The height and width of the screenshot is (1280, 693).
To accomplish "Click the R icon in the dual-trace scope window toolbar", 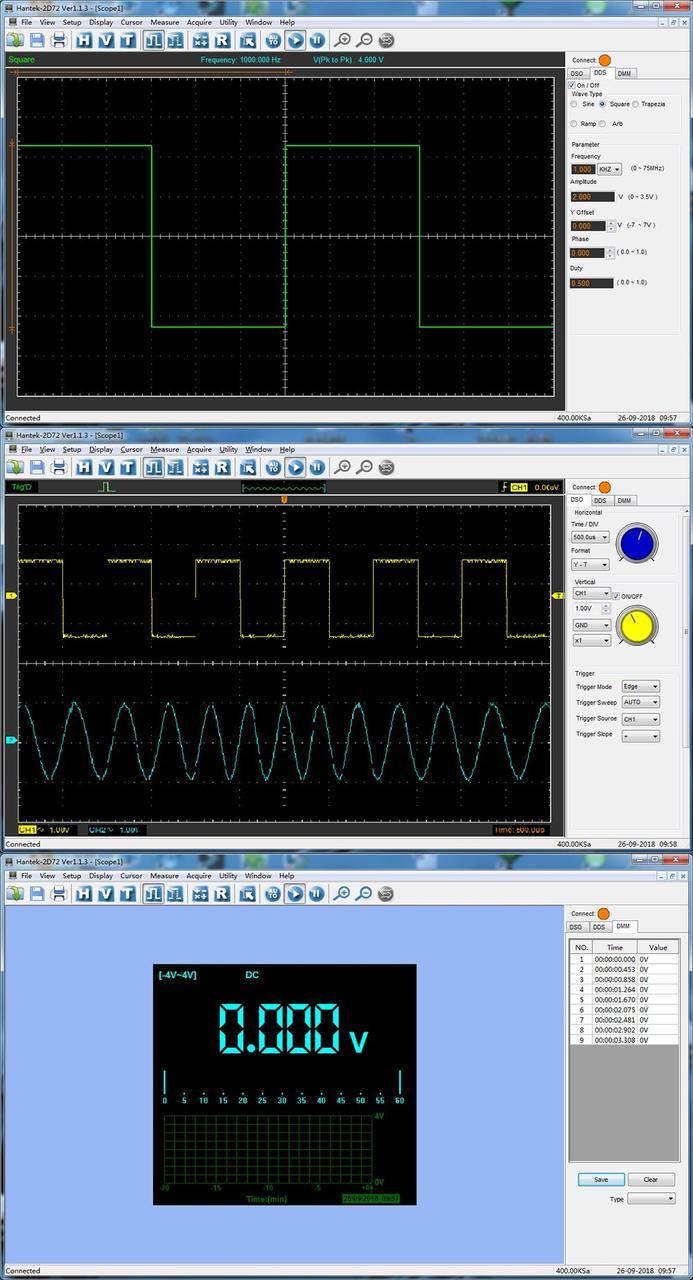I will [x=222, y=467].
